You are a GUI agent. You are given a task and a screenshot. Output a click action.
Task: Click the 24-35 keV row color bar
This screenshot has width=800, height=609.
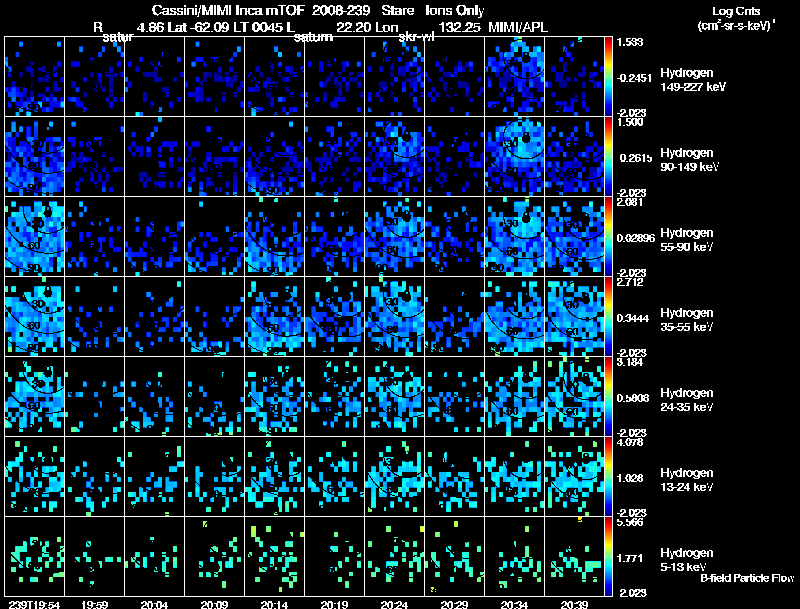(x=608, y=397)
